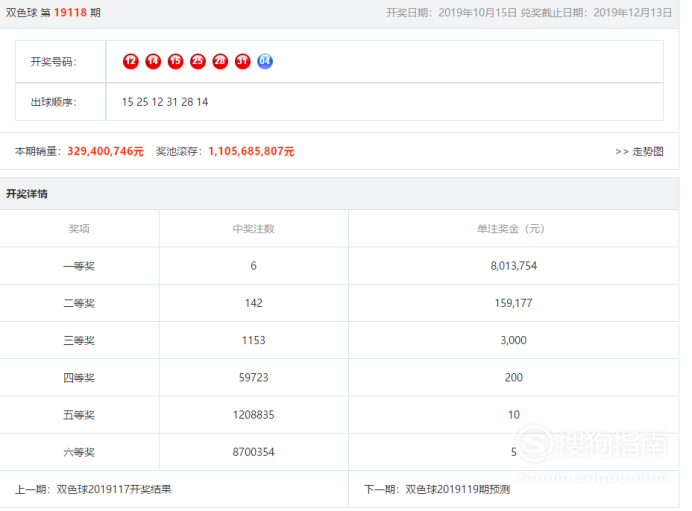Viewport: 692px width, 511px height.
Task: Click the 开奖号码 label
Action: pos(53,62)
